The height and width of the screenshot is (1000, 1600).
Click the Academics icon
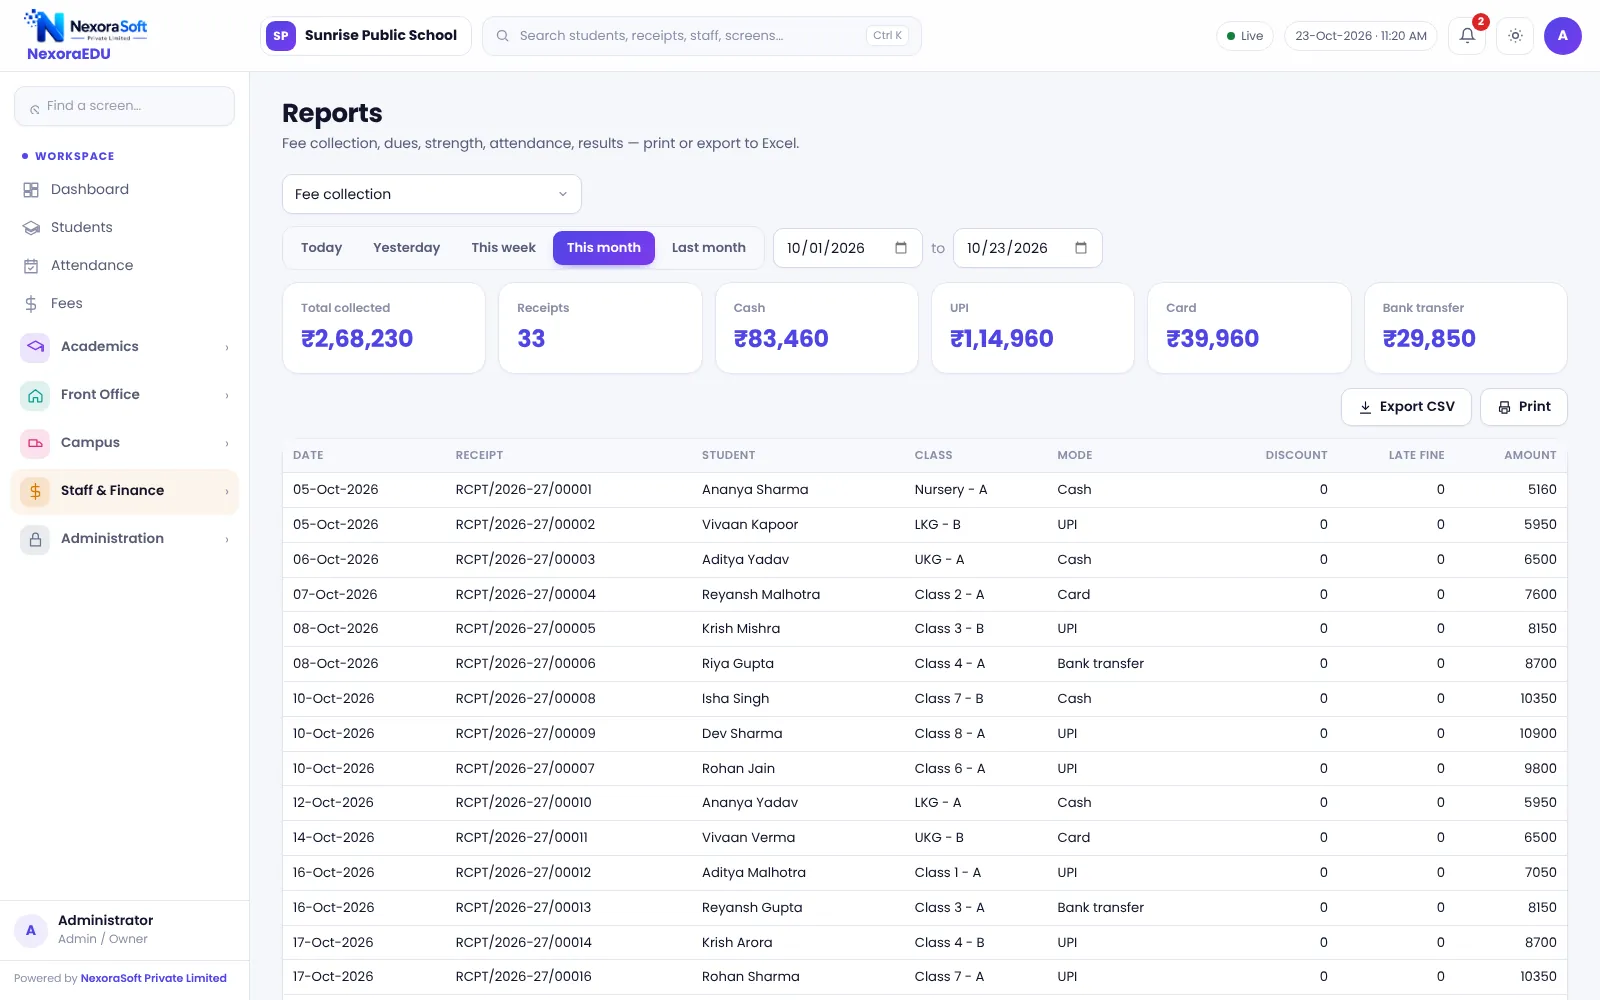35,347
